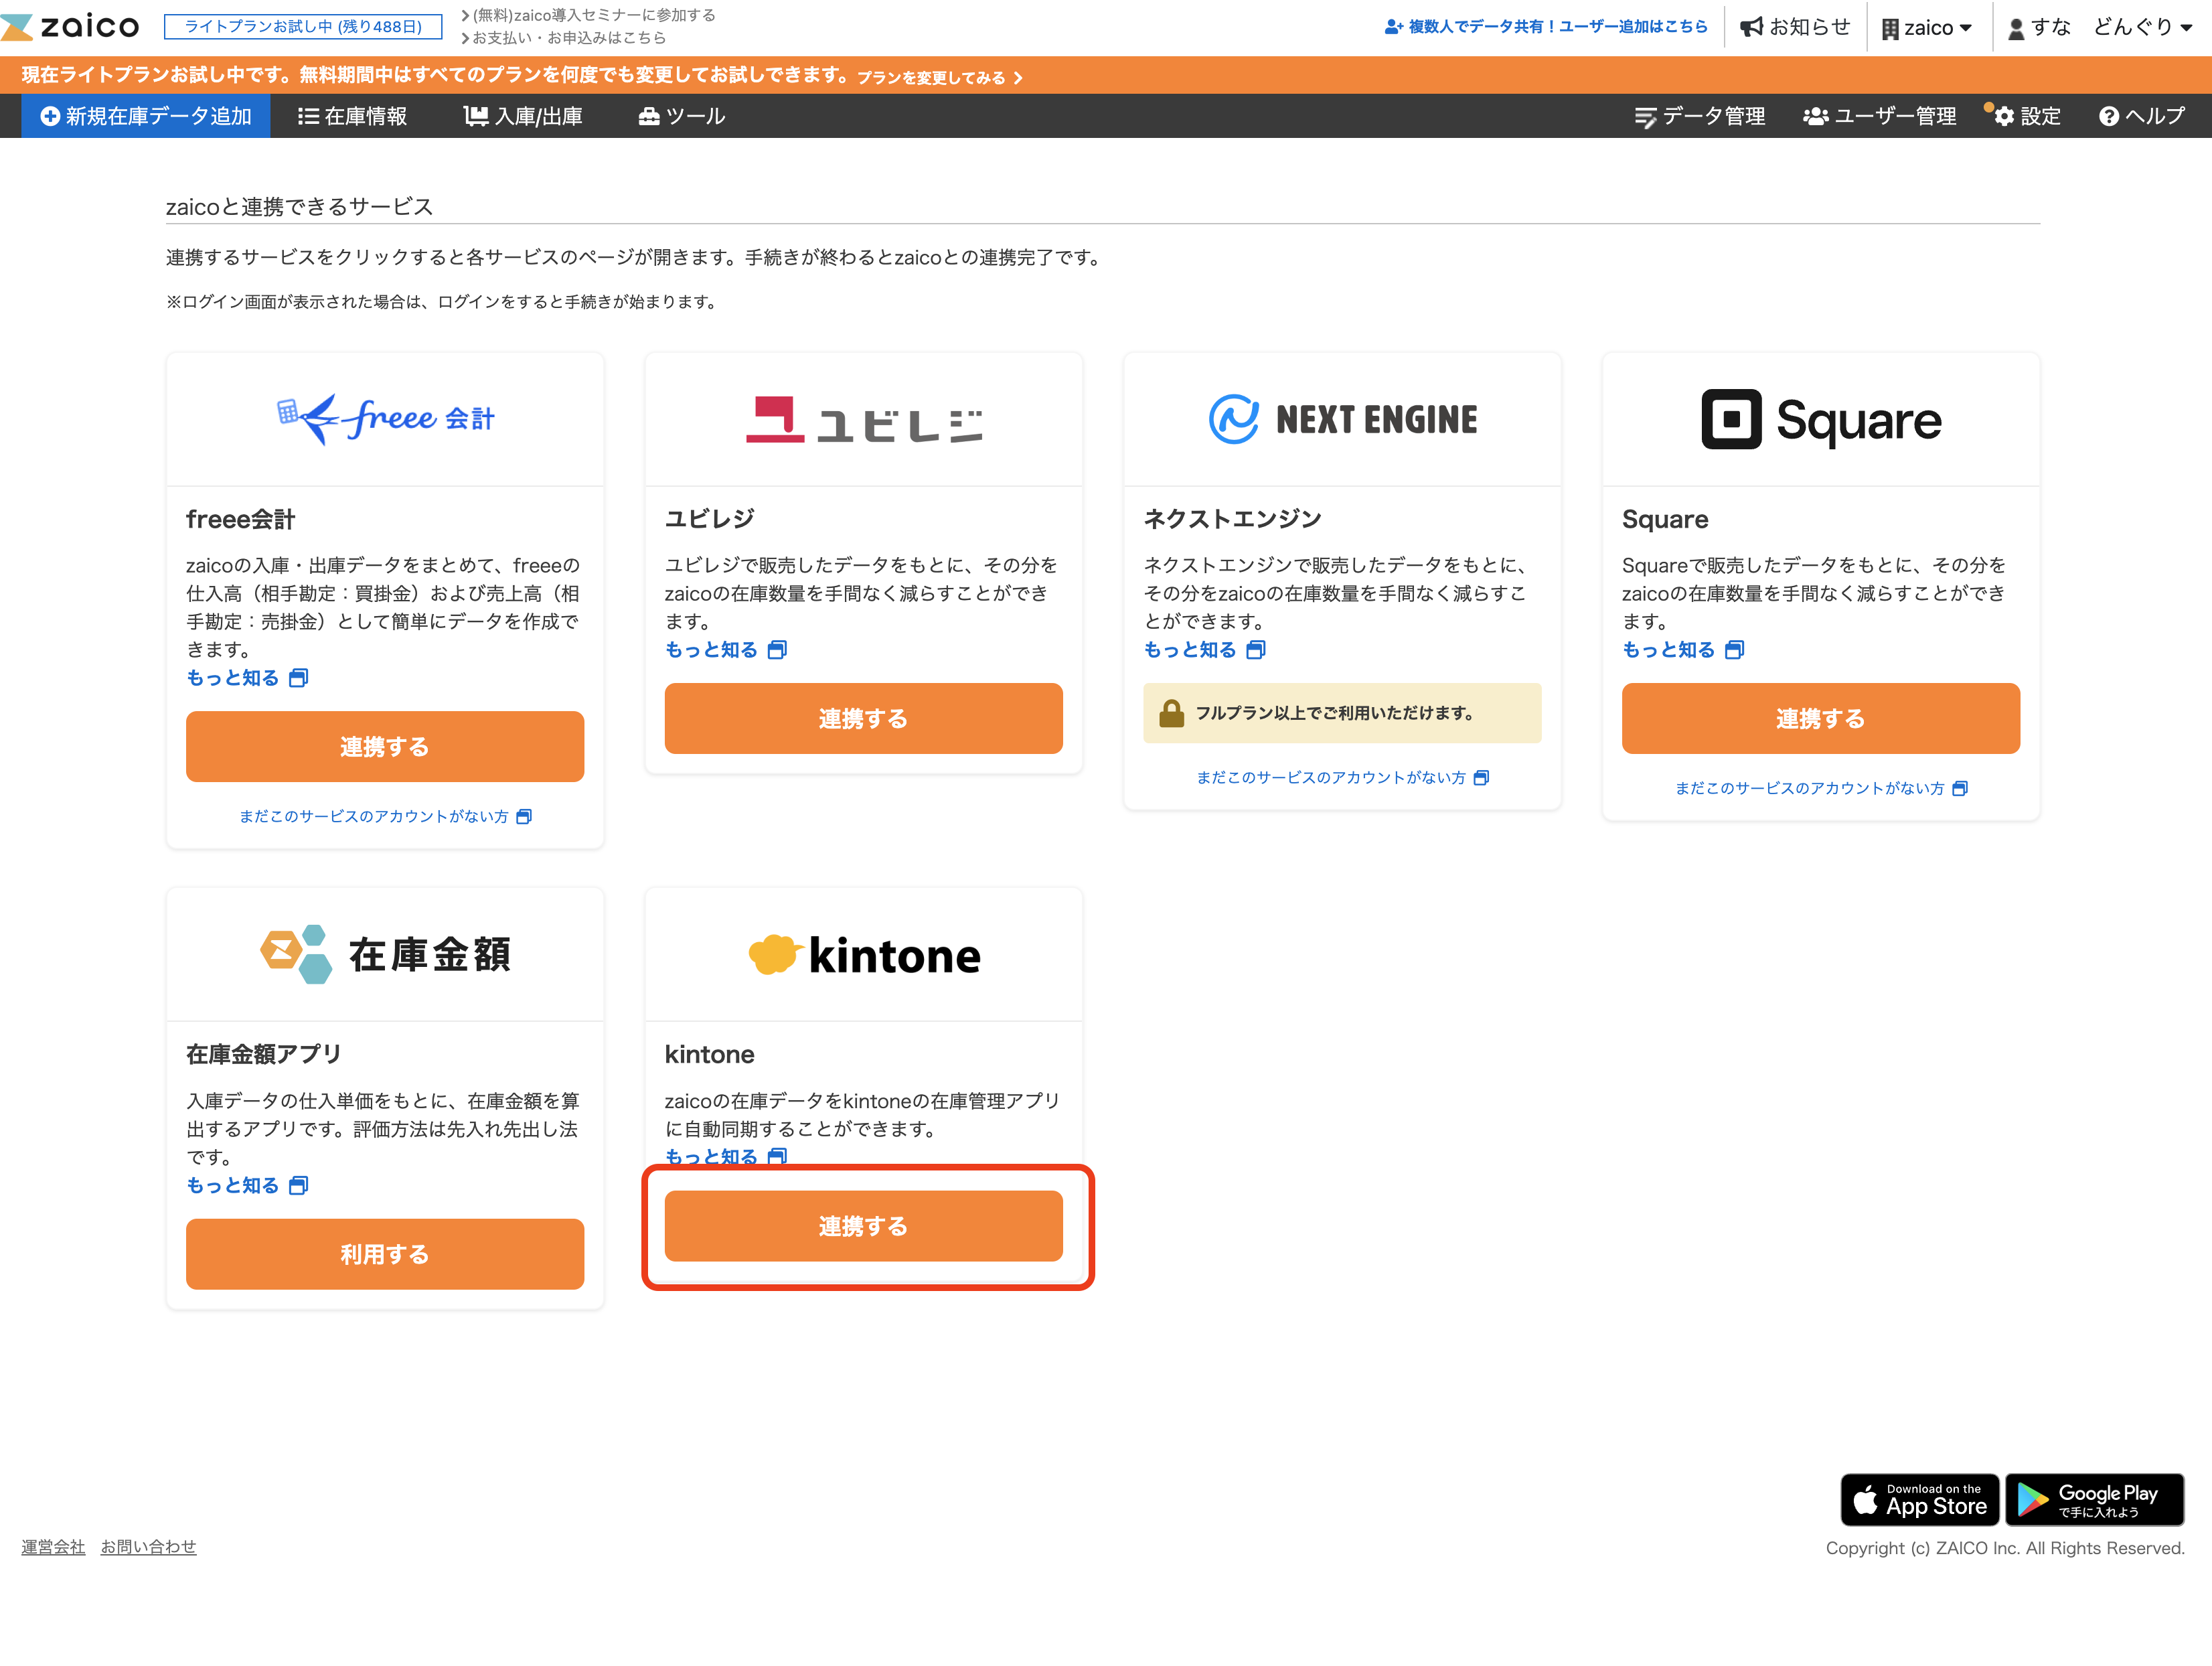Click the kintone logo image
This screenshot has width=2212, height=1666.
(864, 955)
